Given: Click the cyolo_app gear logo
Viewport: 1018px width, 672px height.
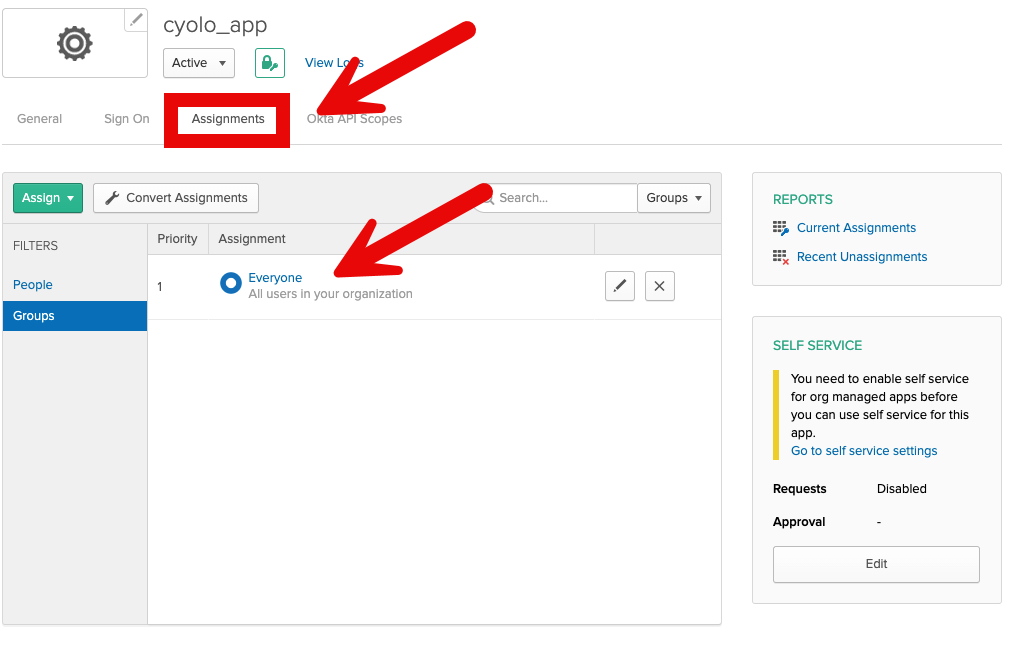Looking at the screenshot, I should (x=74, y=42).
